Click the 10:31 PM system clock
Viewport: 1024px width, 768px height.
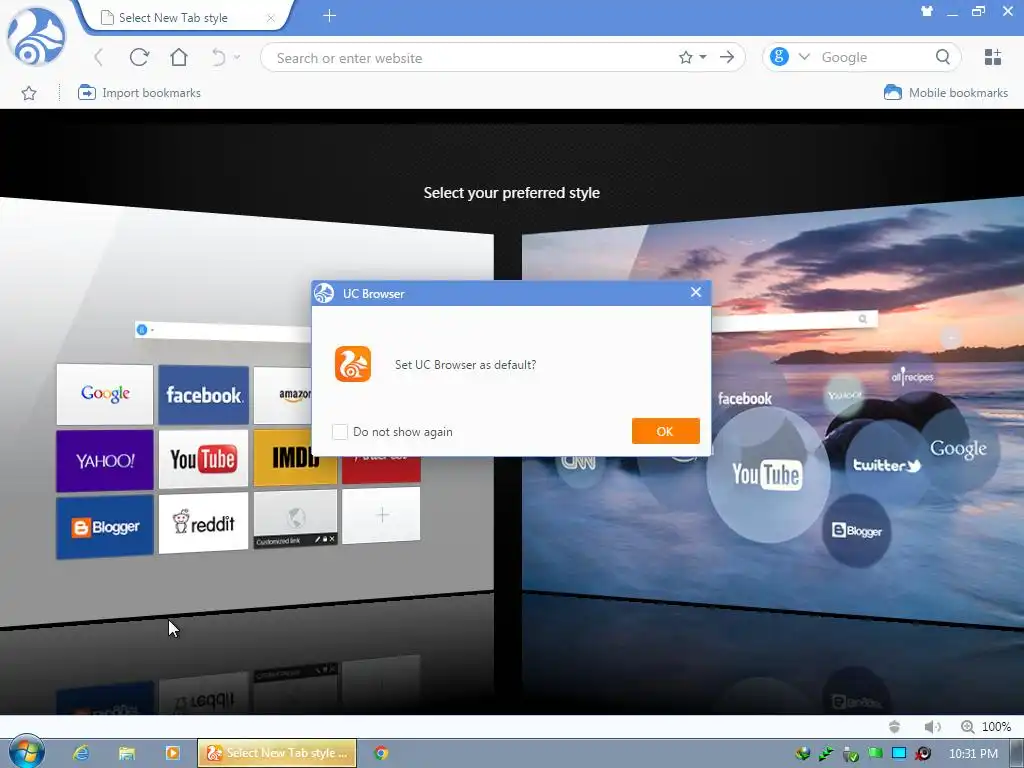click(x=973, y=754)
